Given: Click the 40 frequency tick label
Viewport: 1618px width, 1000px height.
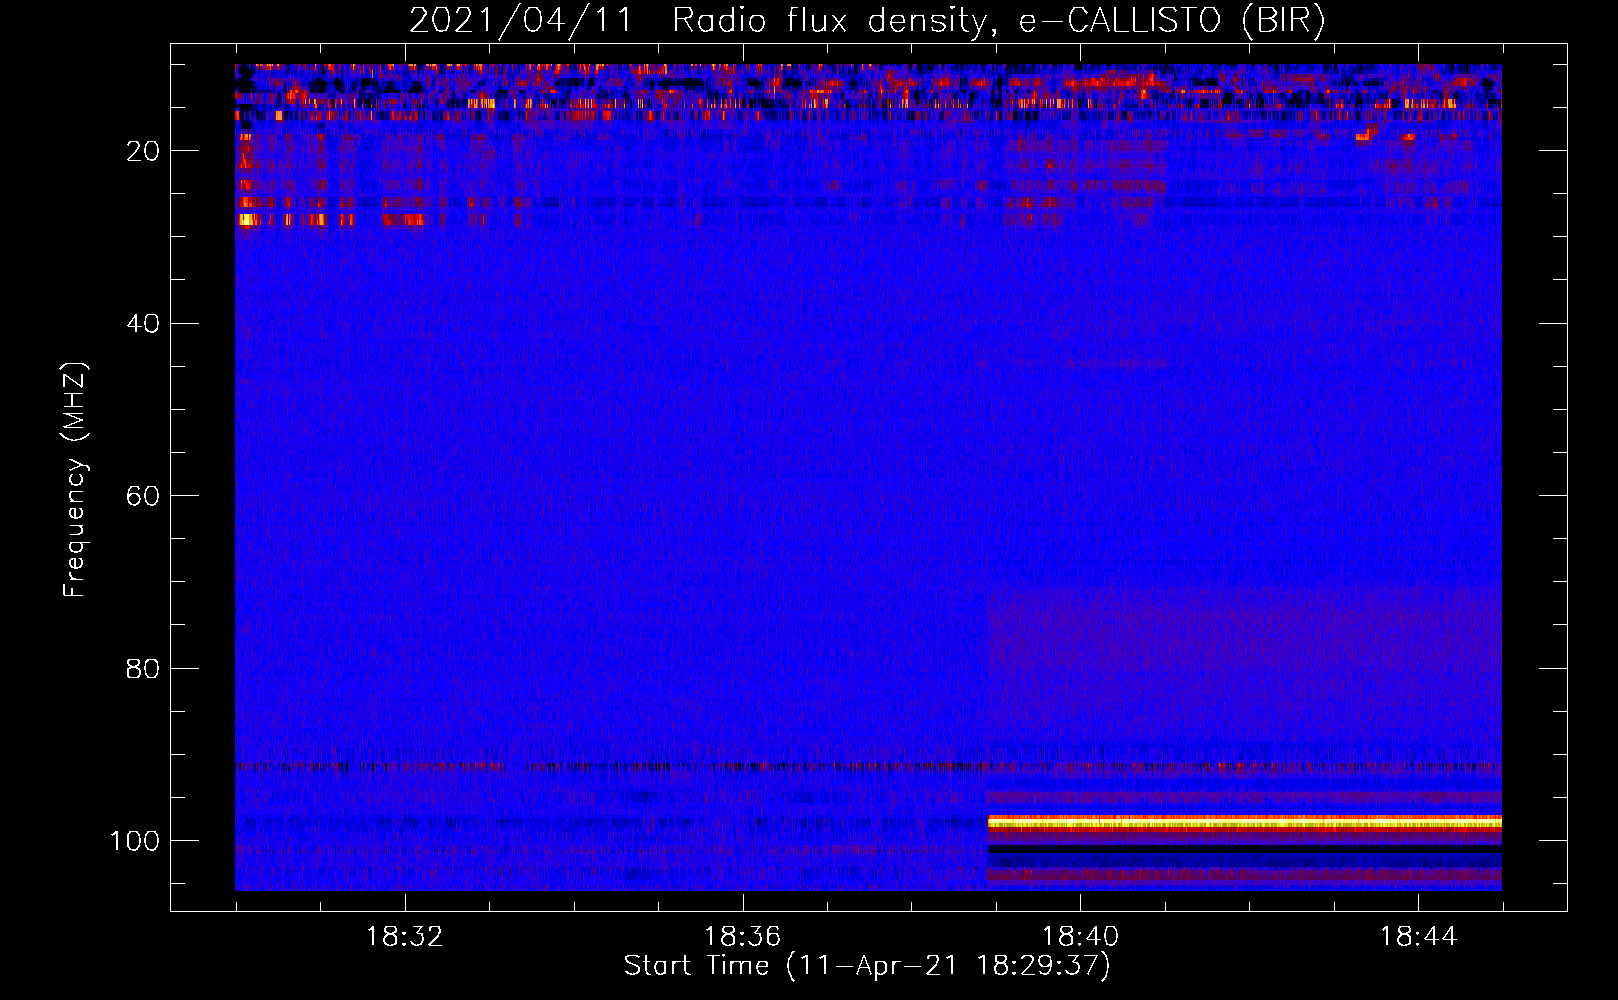Looking at the screenshot, I should click(143, 323).
